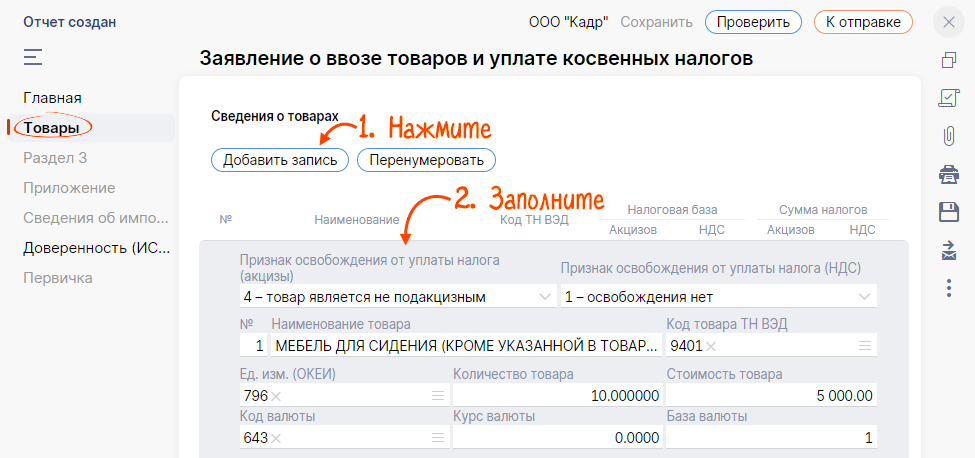Click the report check document icon
Viewport: 975px width, 458px height.
click(949, 98)
